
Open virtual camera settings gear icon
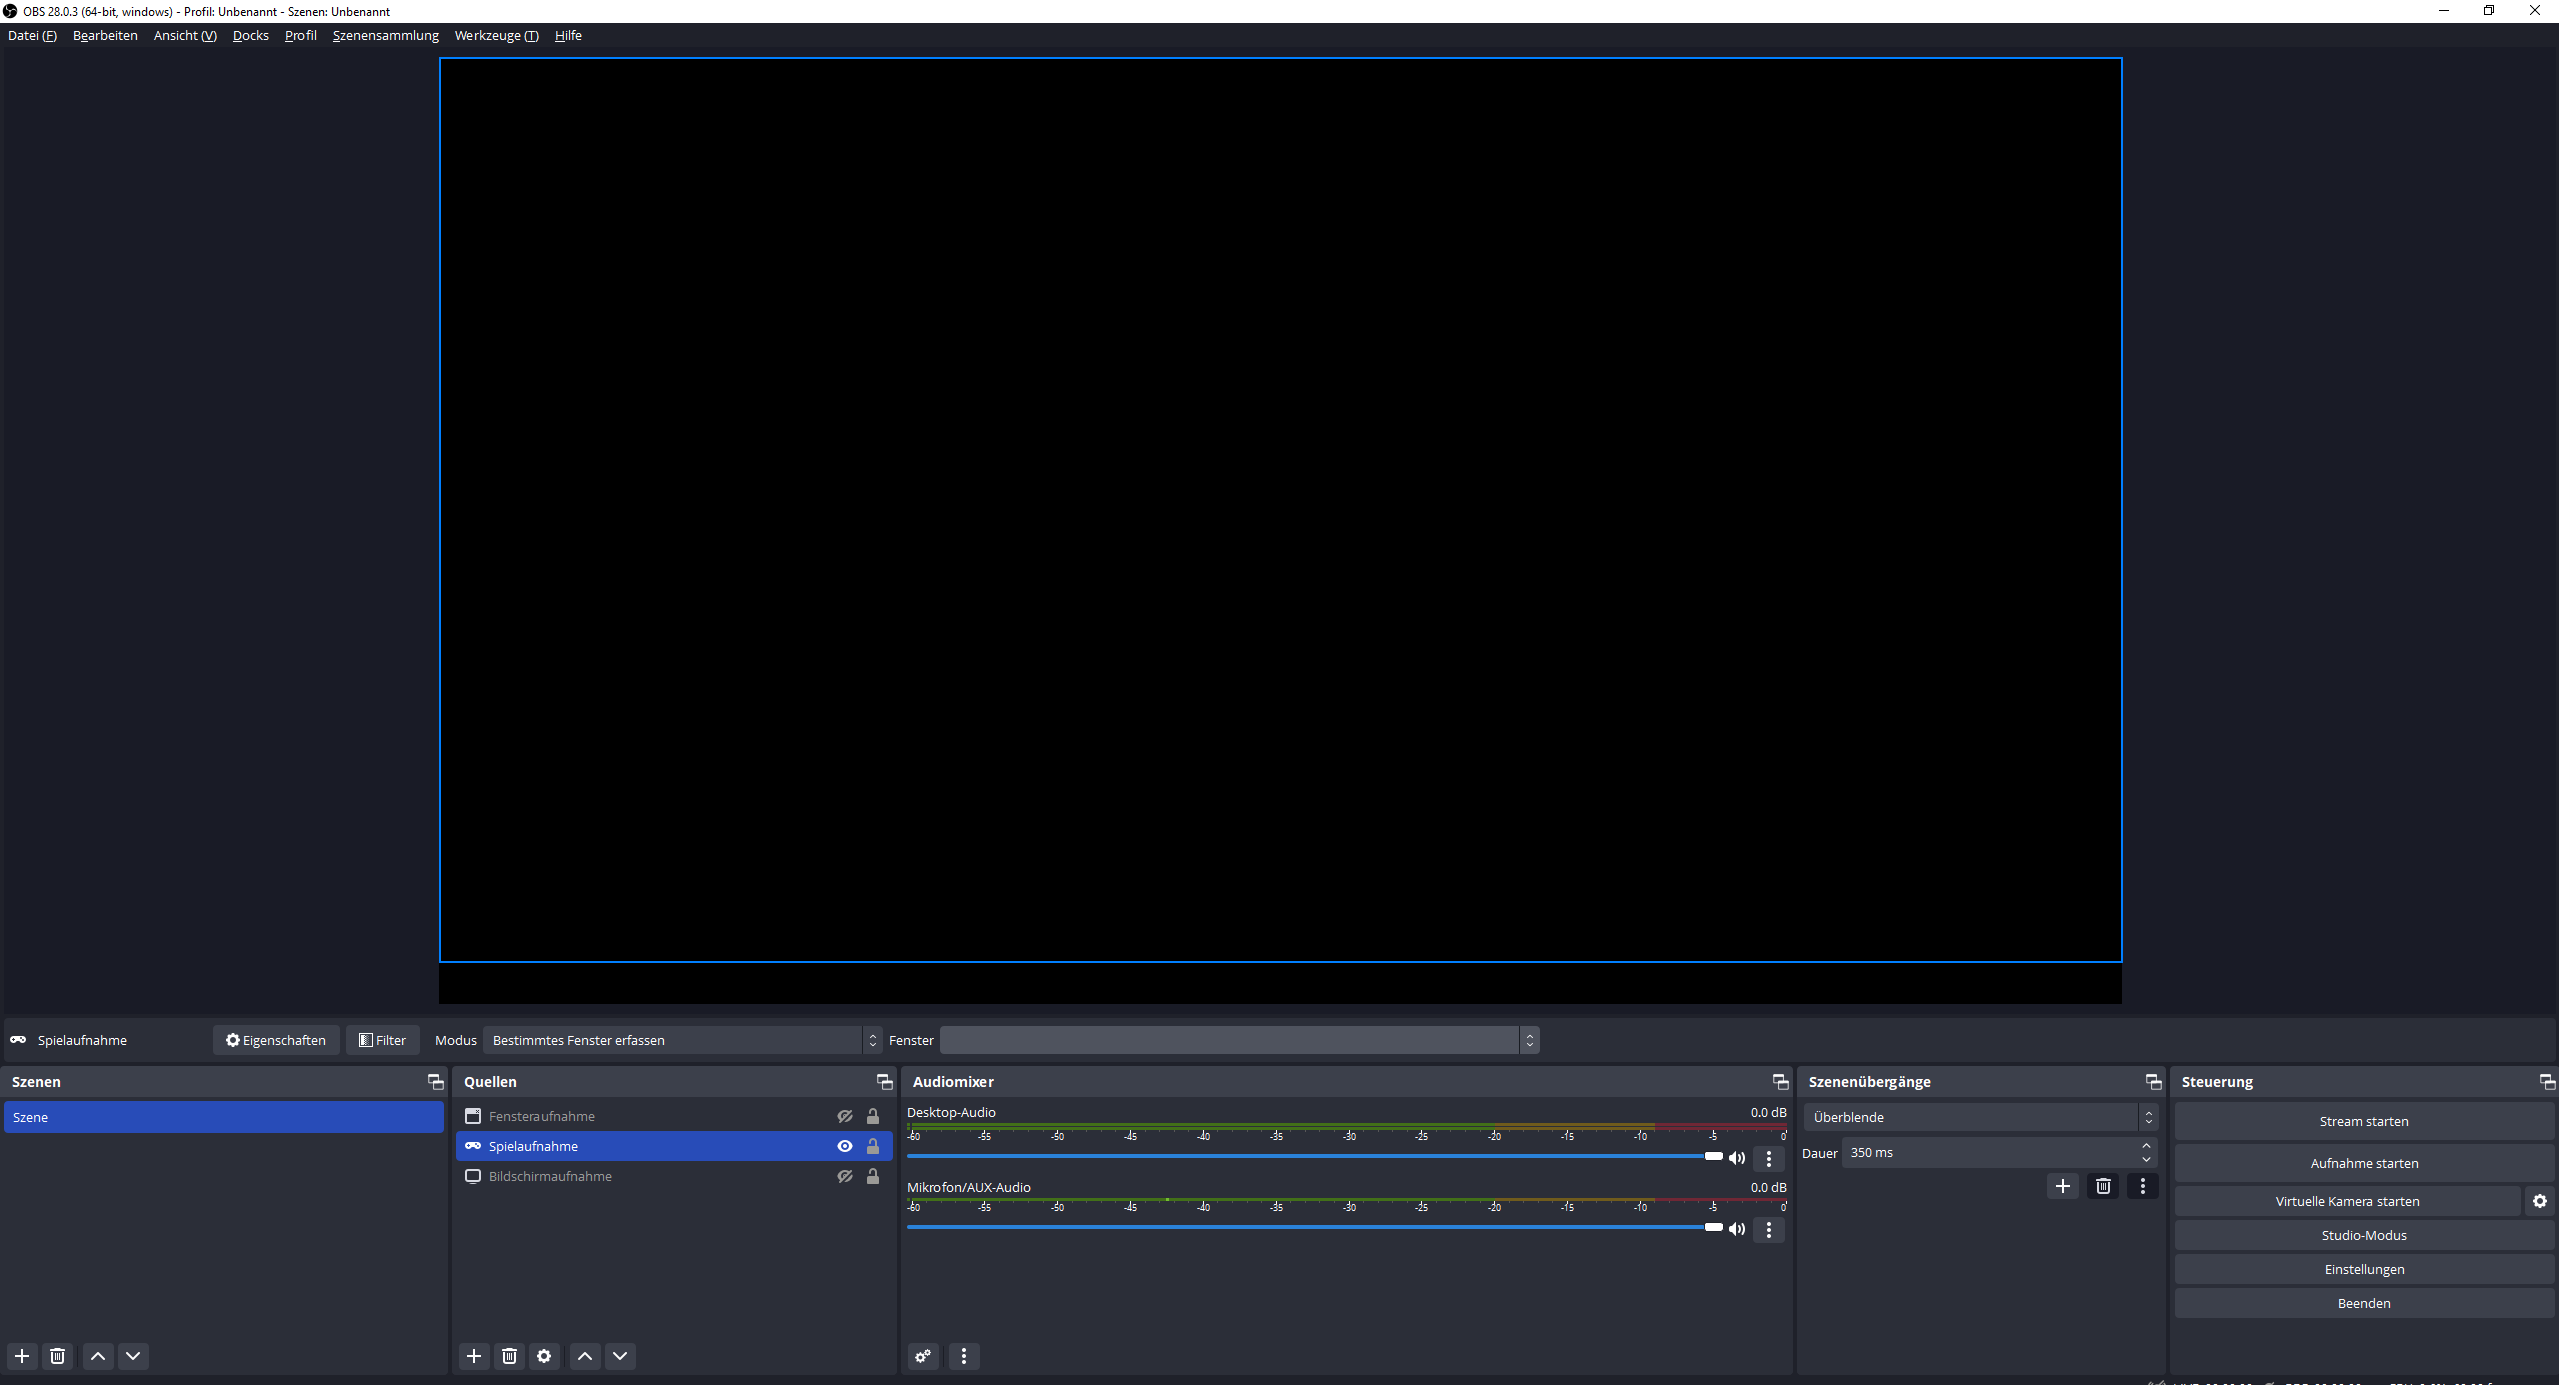[2539, 1201]
